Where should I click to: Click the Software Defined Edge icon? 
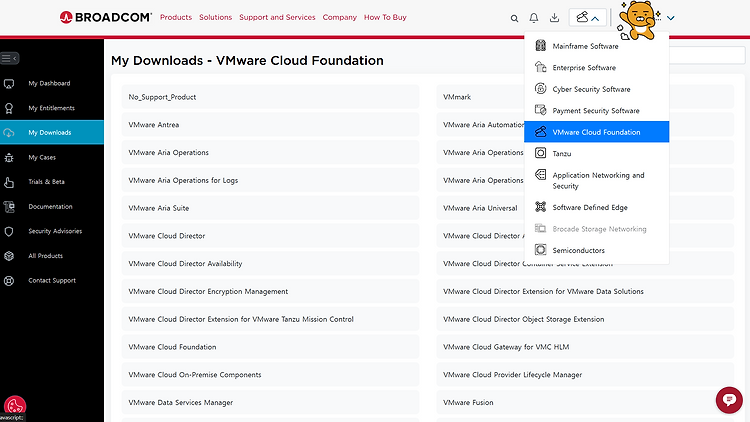[x=540, y=207]
